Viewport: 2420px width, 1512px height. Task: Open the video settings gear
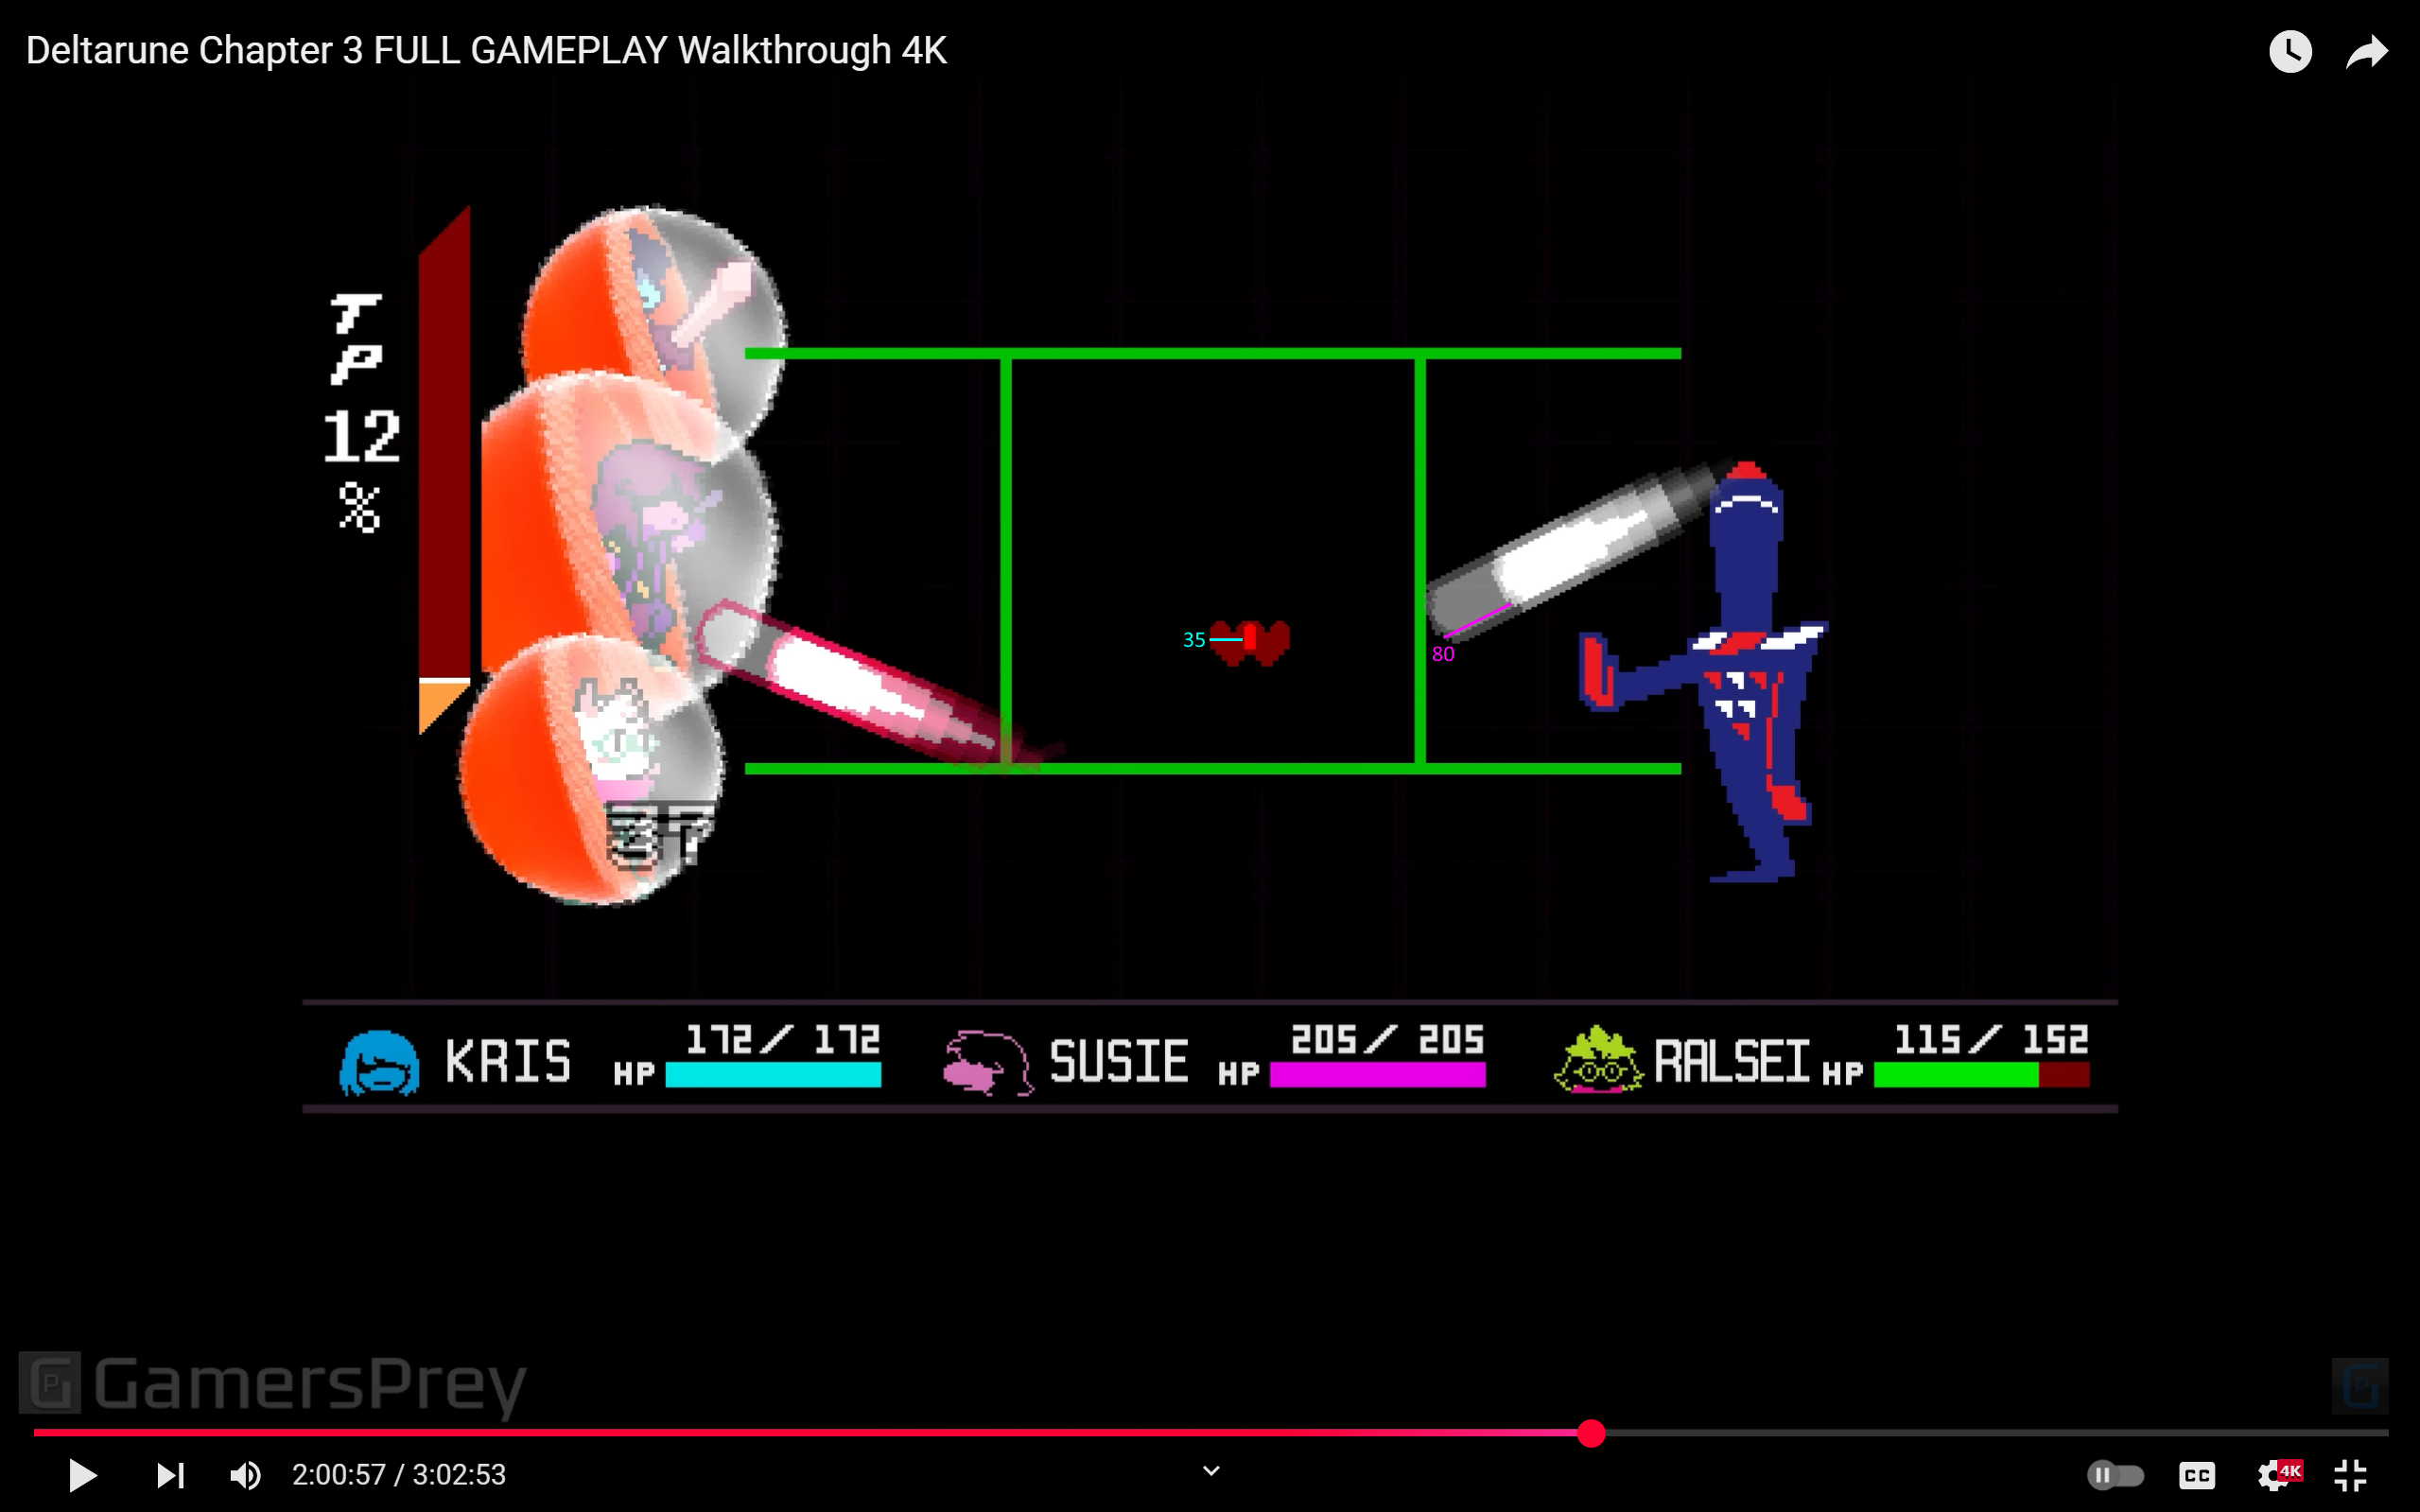click(x=2277, y=1475)
